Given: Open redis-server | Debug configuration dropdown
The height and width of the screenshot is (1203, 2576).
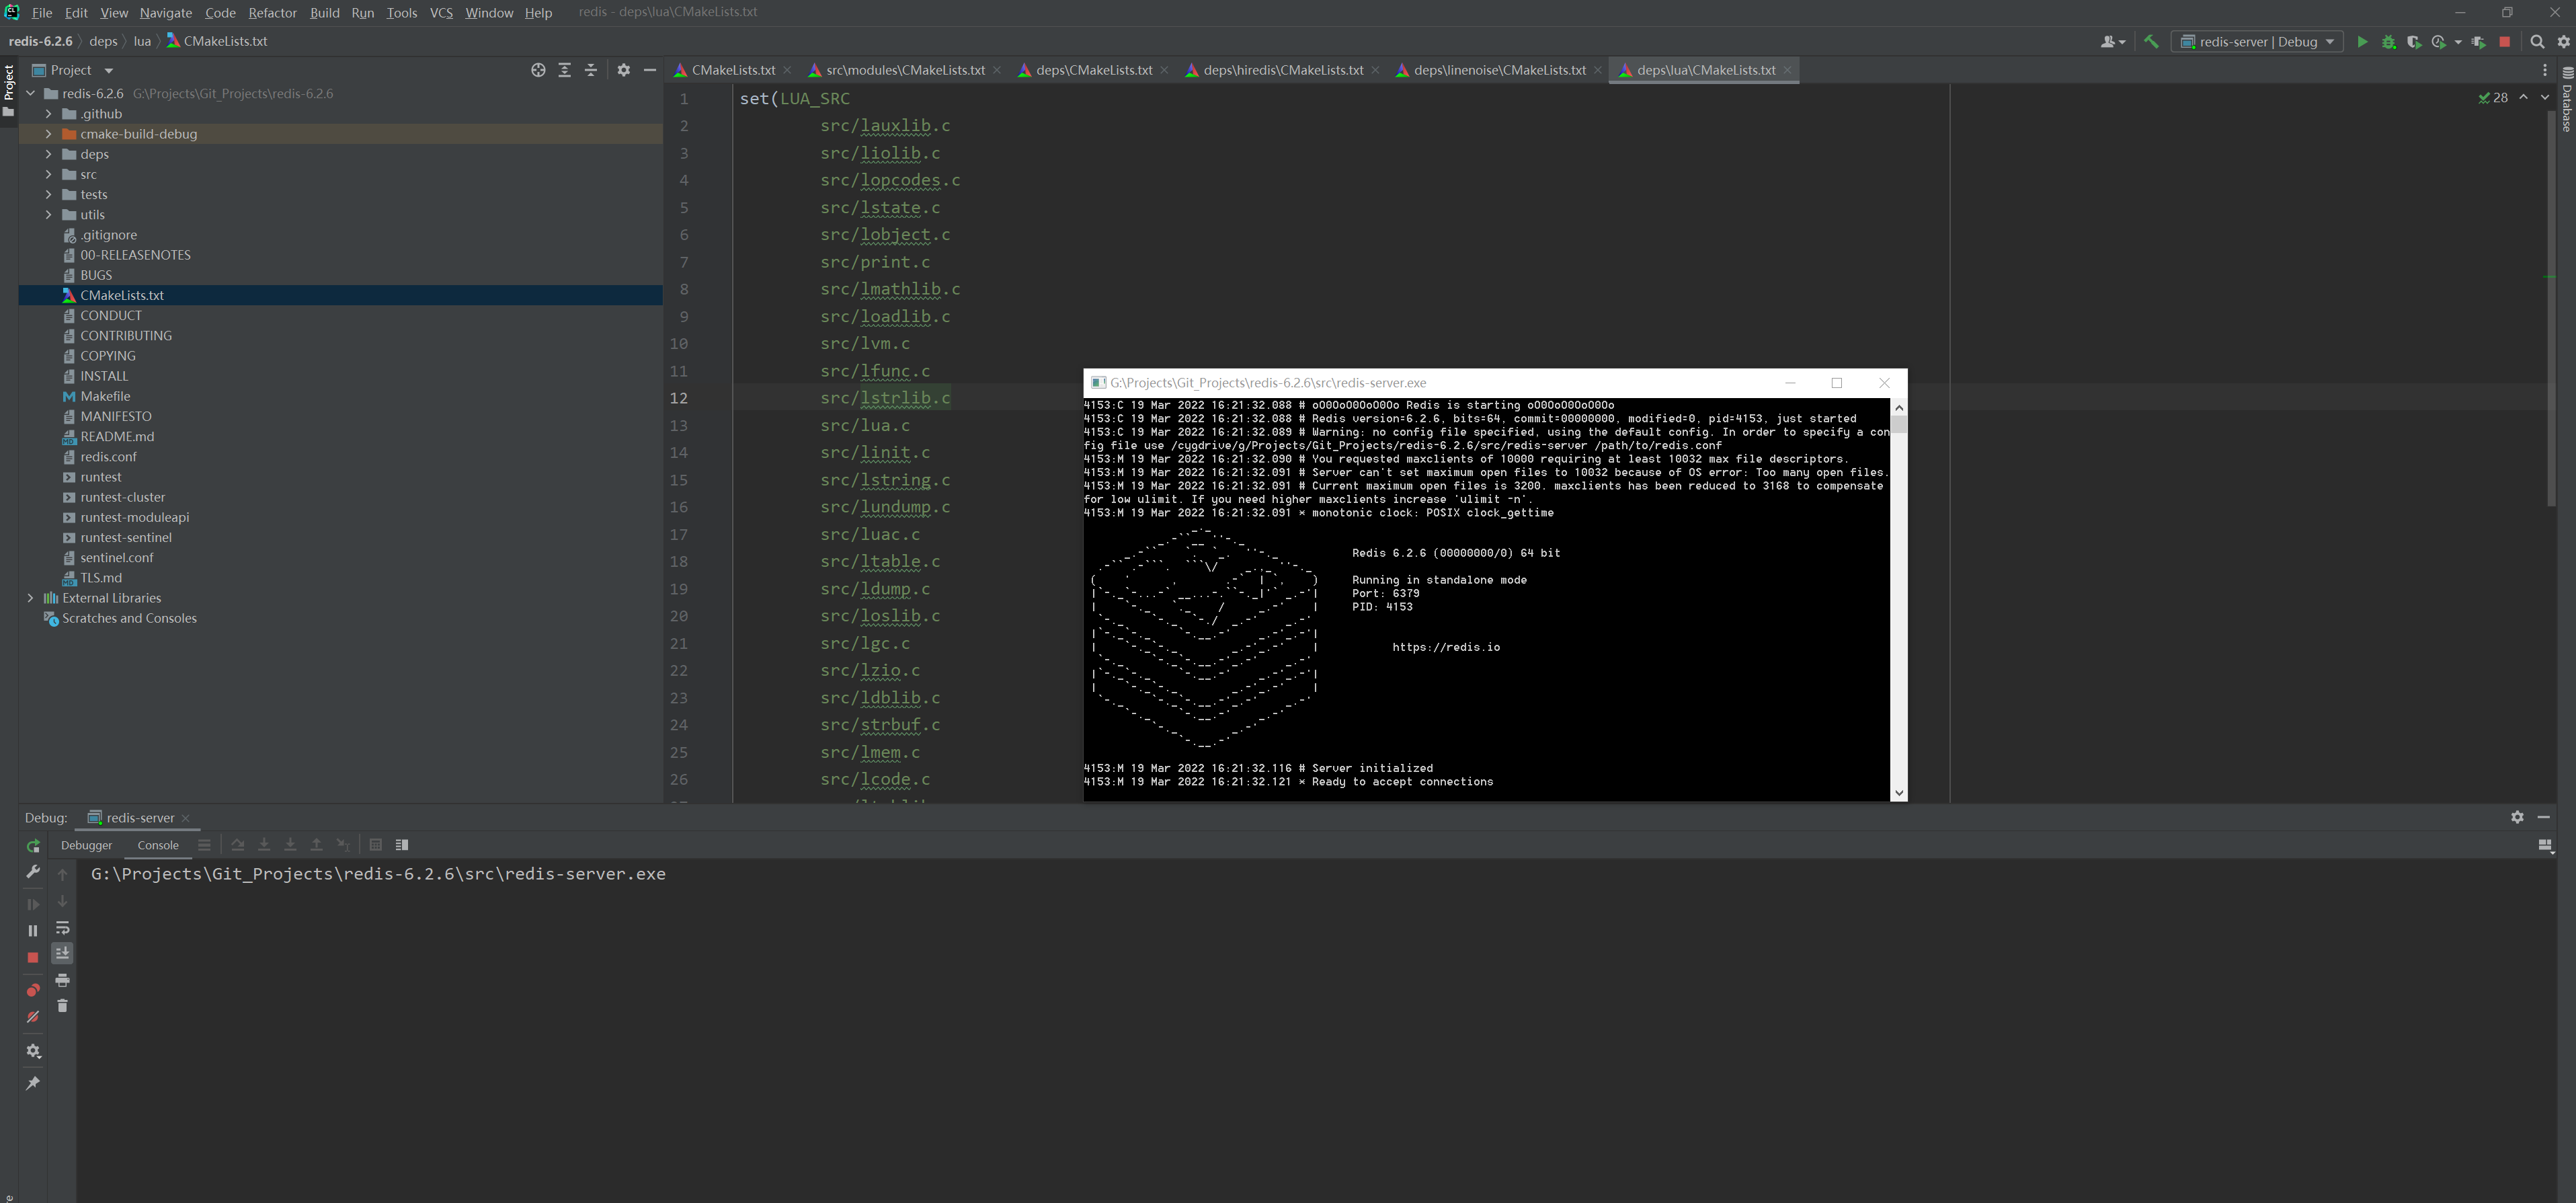Looking at the screenshot, I should tap(2256, 42).
